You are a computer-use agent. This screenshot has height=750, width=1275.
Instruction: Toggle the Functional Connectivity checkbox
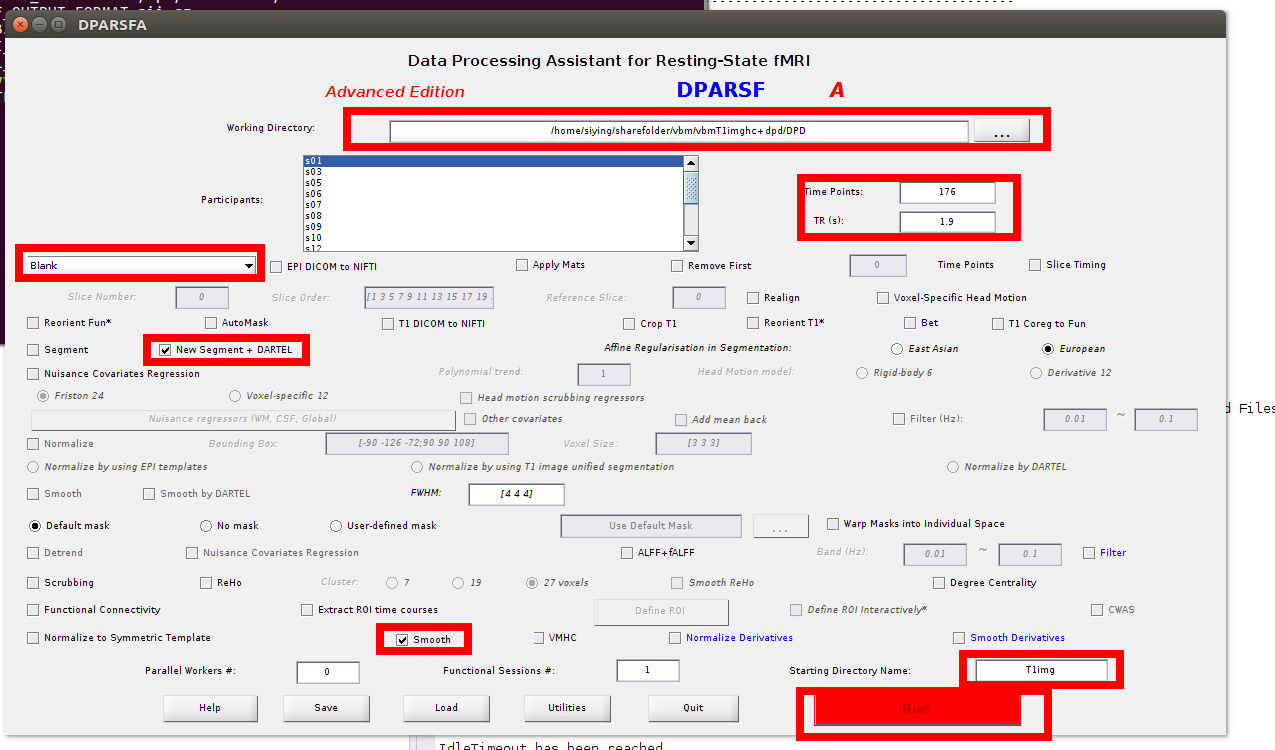(33, 610)
